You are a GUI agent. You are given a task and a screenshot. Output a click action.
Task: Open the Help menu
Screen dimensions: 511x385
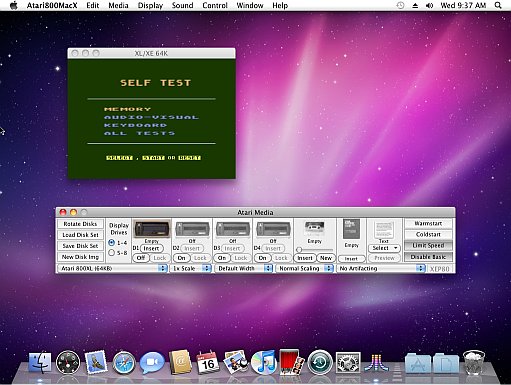tap(280, 5)
